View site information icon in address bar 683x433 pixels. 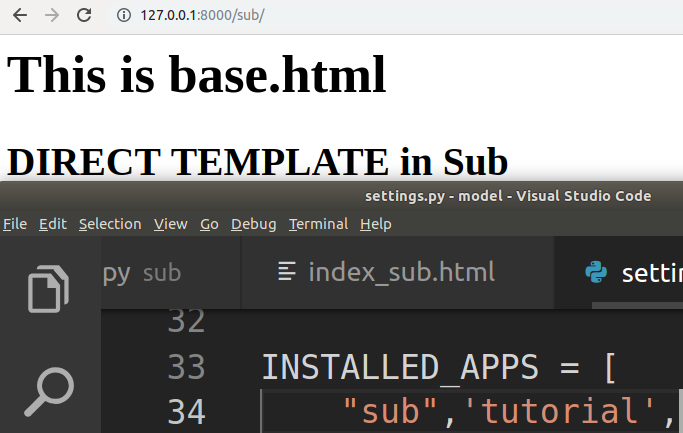click(x=124, y=15)
